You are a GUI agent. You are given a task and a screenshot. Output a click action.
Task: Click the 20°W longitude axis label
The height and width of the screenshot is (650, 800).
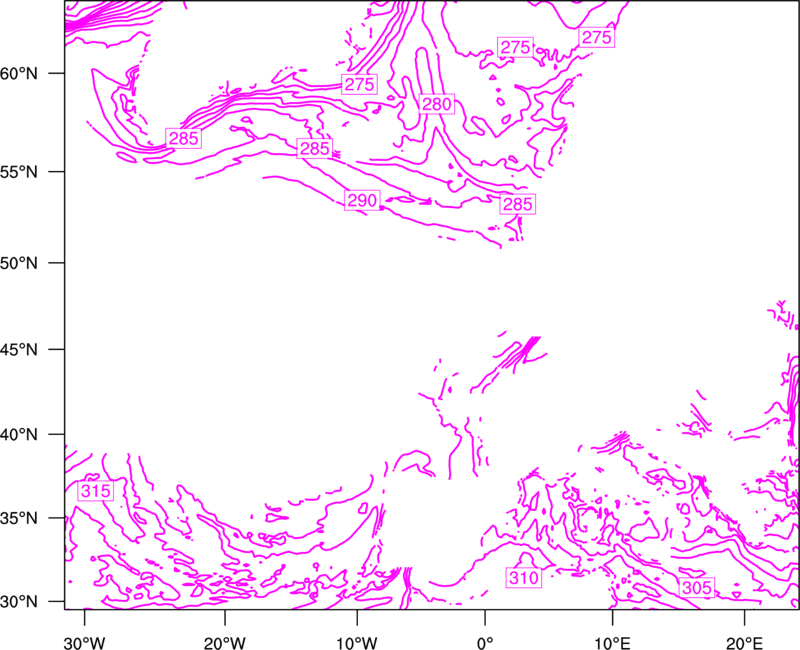coord(225,643)
